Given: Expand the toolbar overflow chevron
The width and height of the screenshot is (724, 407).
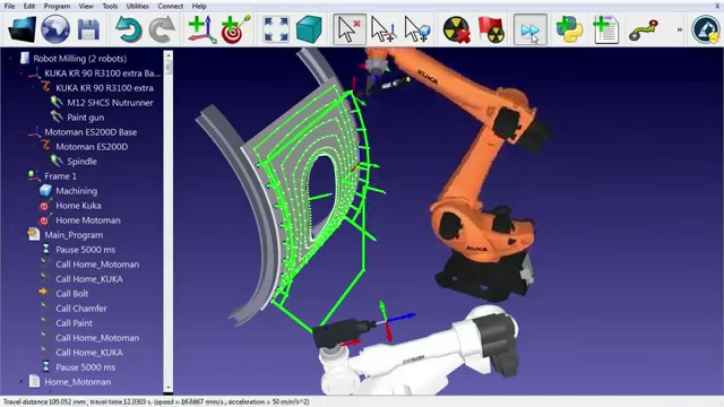Looking at the screenshot, I should [680, 29].
